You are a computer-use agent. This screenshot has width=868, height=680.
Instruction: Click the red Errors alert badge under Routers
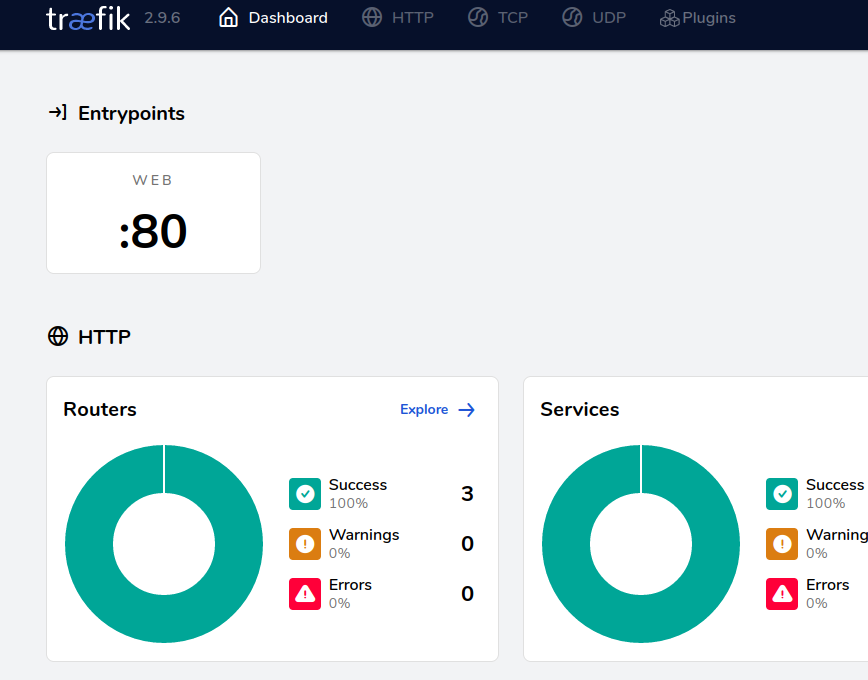click(305, 593)
